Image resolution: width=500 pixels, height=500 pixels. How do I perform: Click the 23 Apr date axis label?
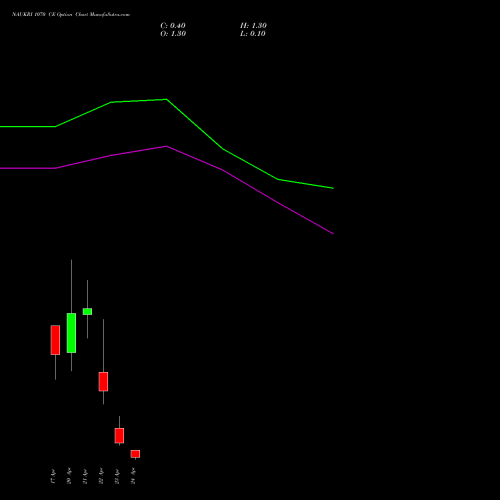(x=117, y=476)
